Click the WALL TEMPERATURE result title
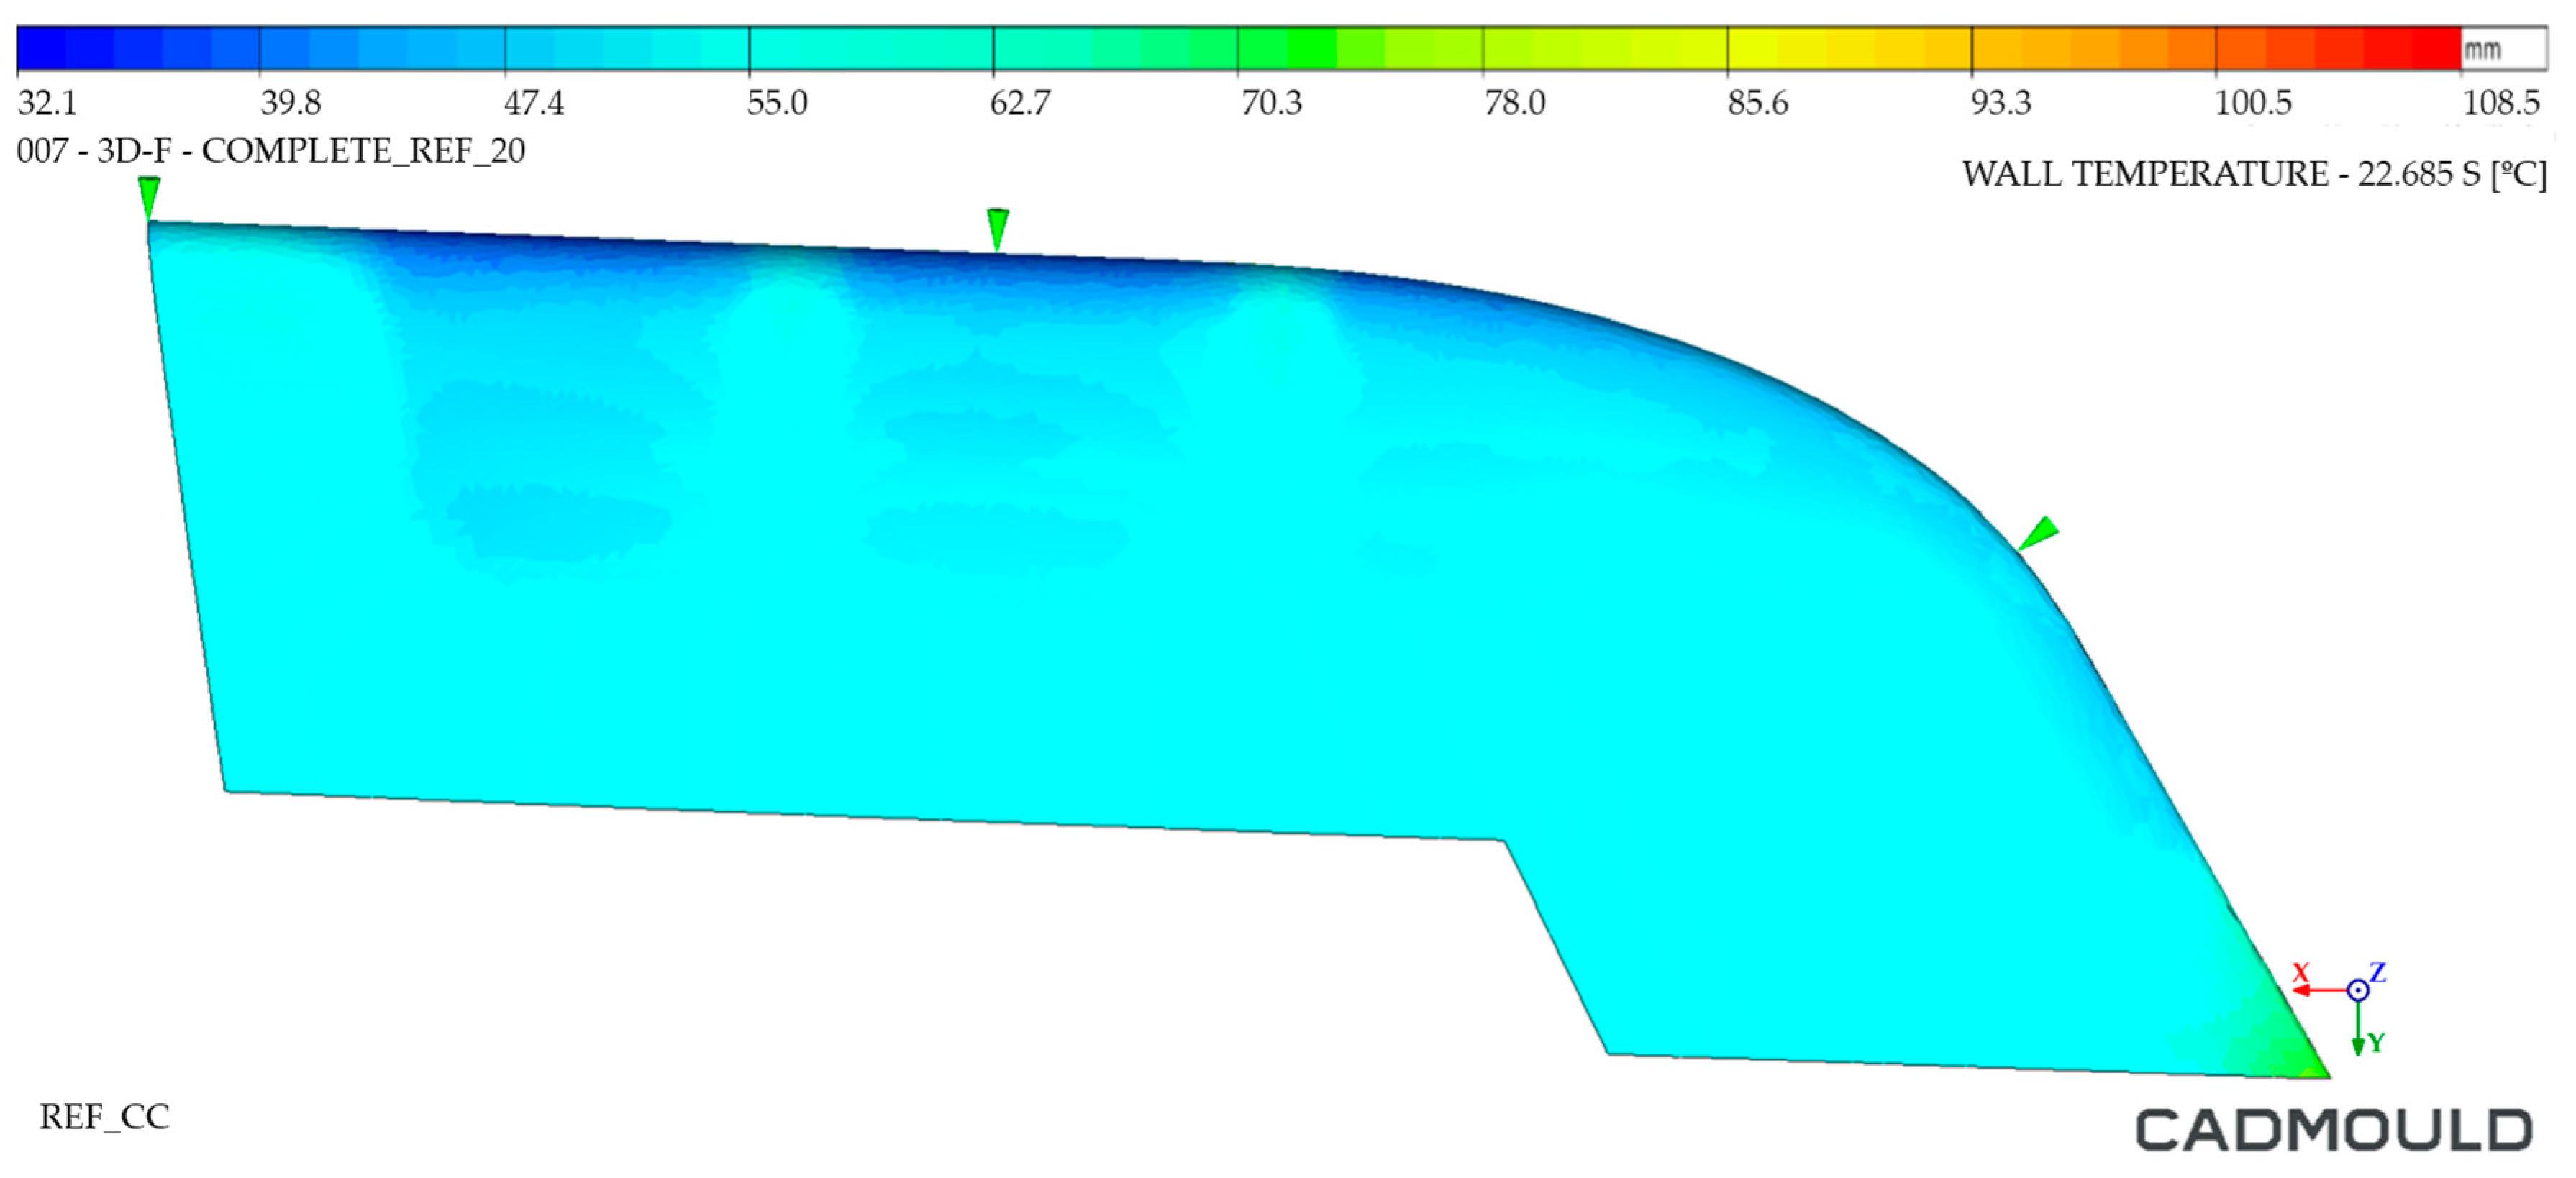Image resolution: width=2576 pixels, height=1178 pixels. pos(2254,174)
